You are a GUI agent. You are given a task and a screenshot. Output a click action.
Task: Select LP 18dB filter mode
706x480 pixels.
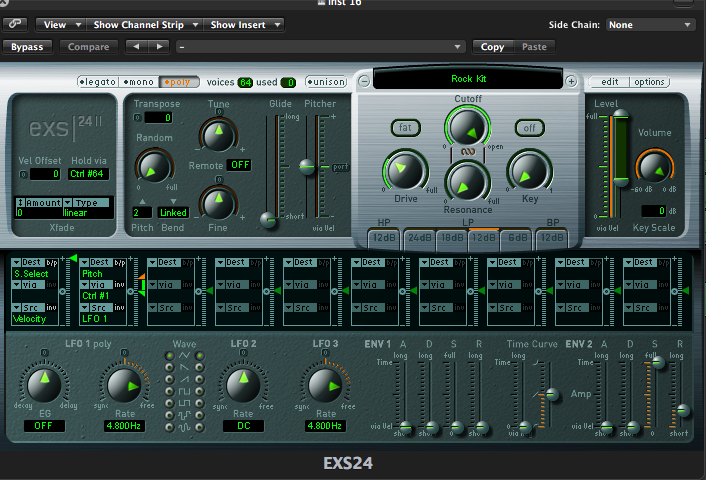[x=452, y=238]
